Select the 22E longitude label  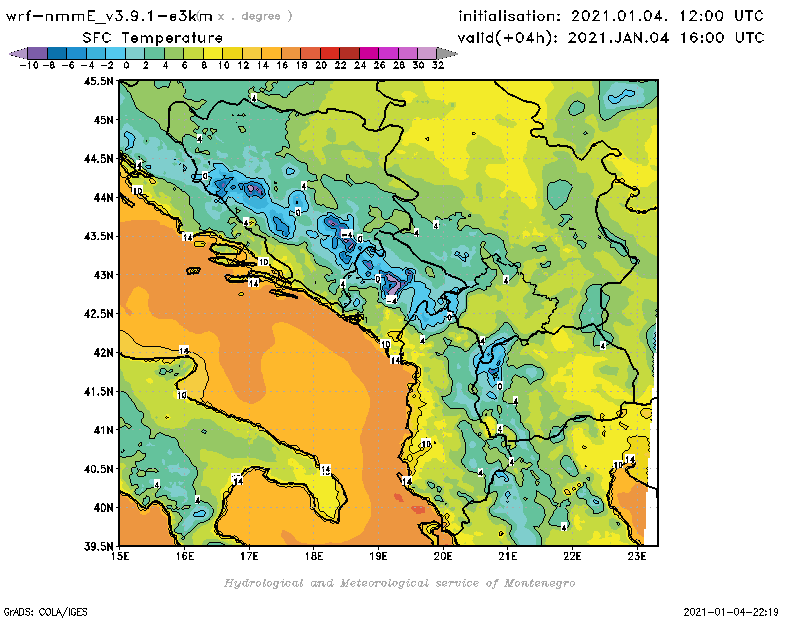[572, 556]
